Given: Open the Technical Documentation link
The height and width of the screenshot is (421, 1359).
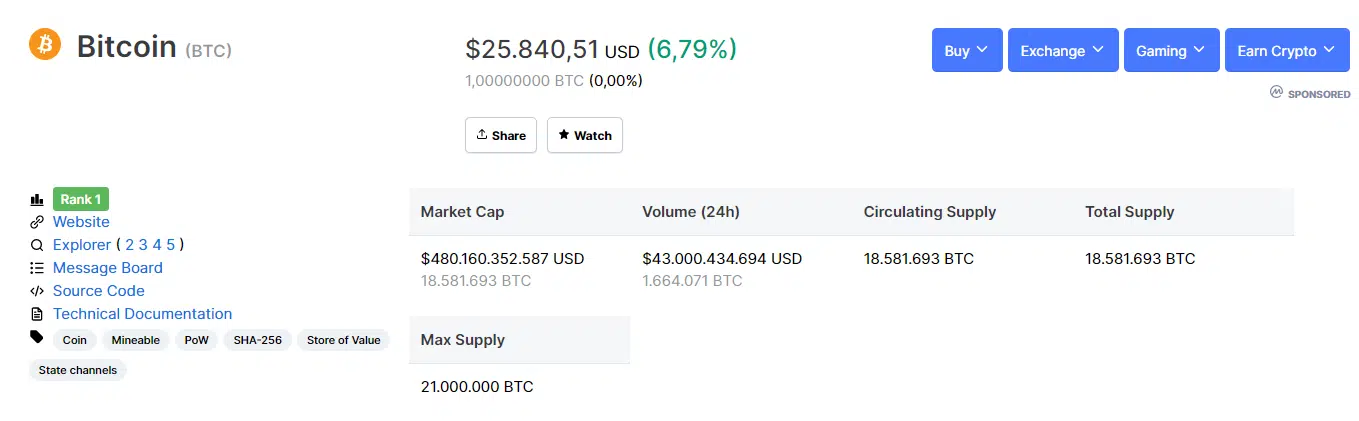Looking at the screenshot, I should click(x=142, y=314).
